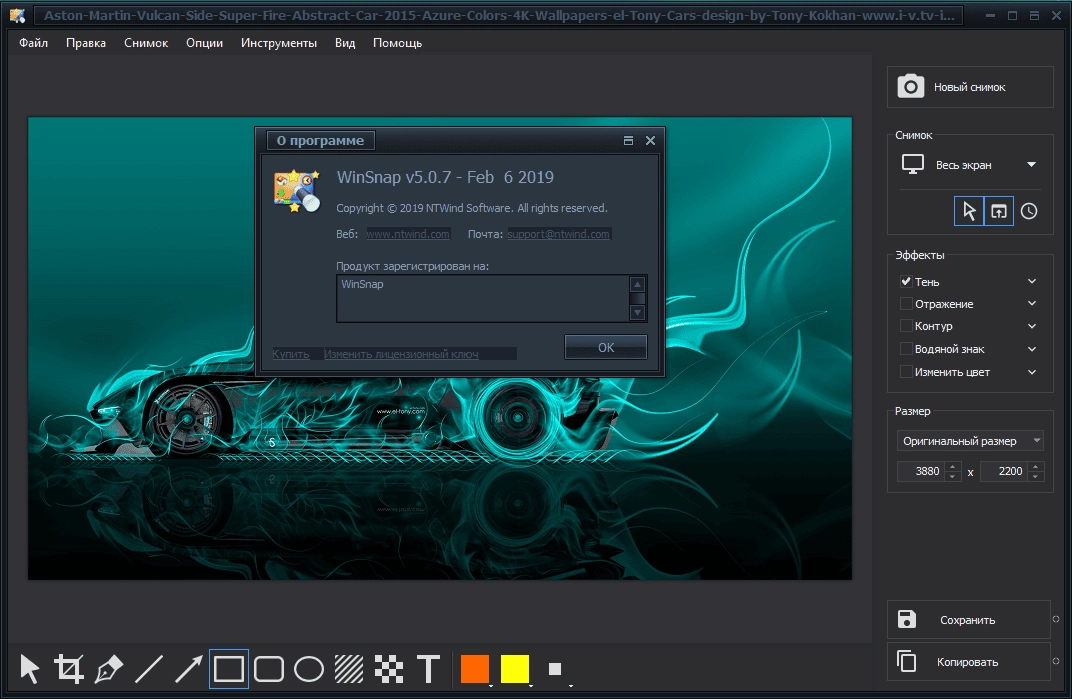The width and height of the screenshot is (1072, 699).
Task: Expand the Отражение effect options
Action: 1032,304
